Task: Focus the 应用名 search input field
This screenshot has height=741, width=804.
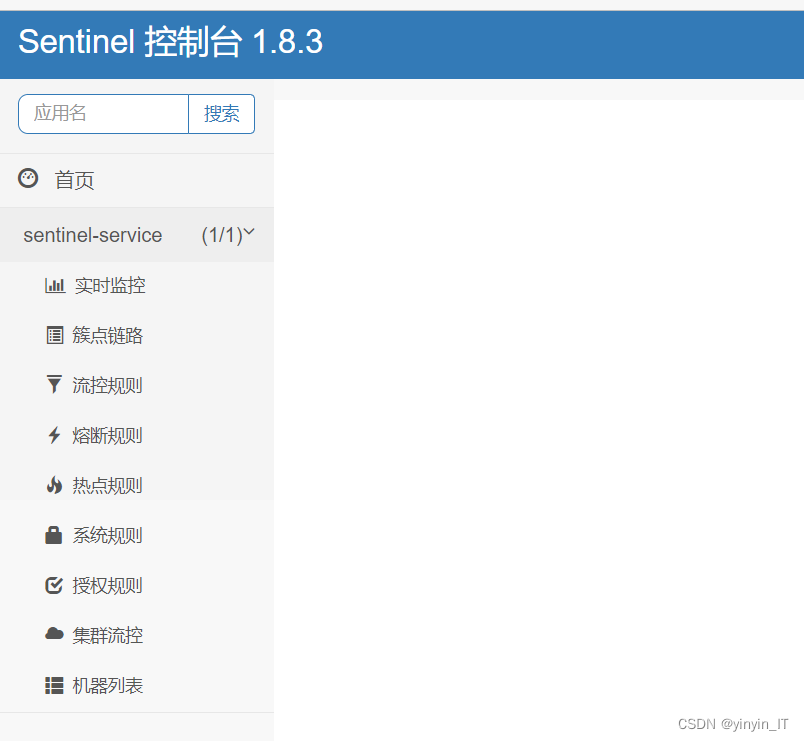Action: (104, 114)
